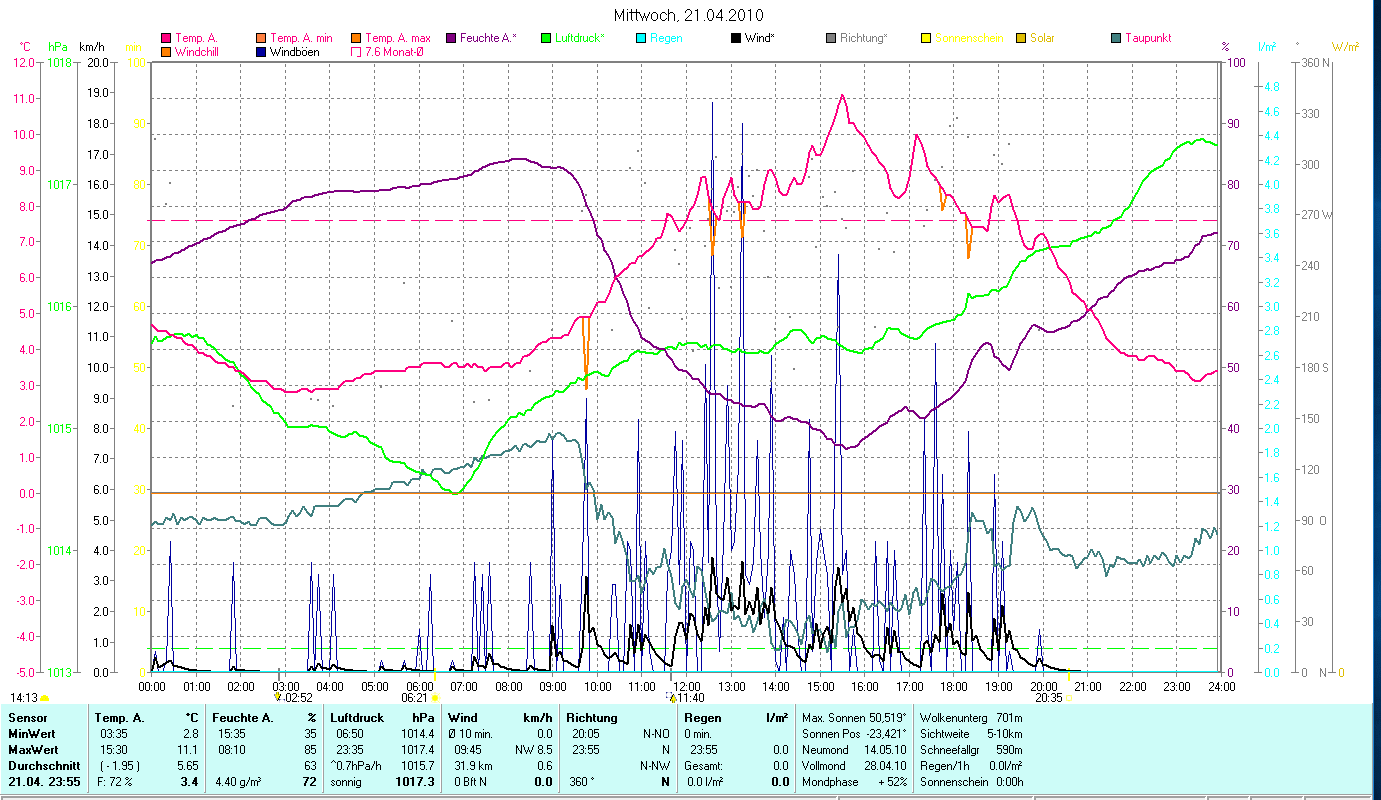This screenshot has height=800, width=1381.
Task: Click the 20:35 sunset time marker
Action: tap(1048, 698)
